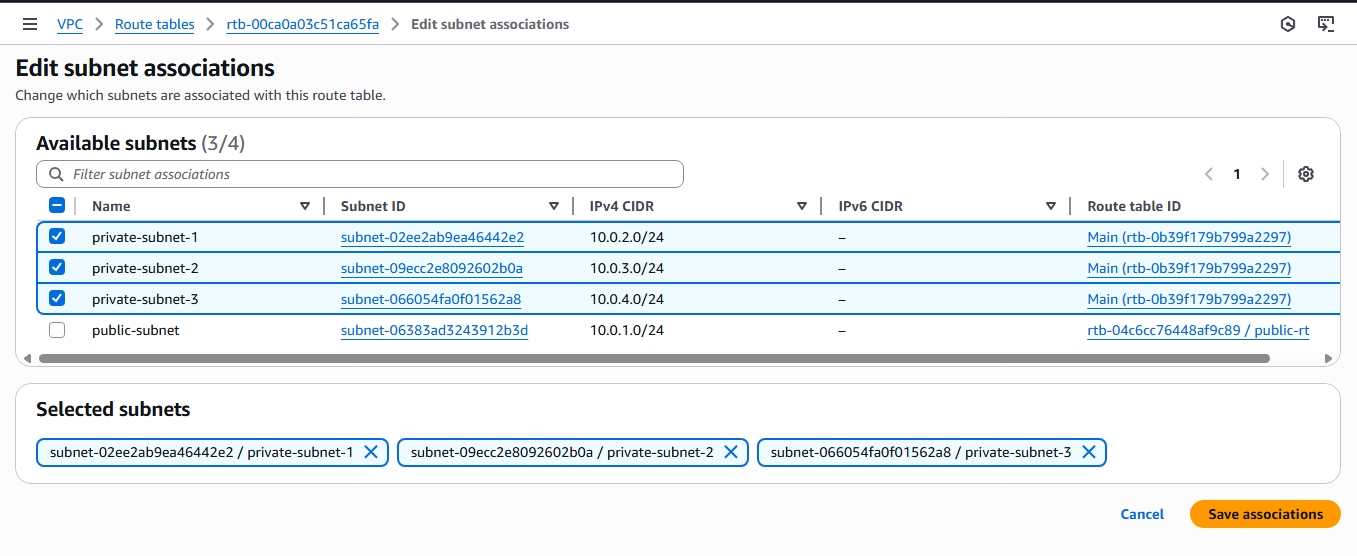This screenshot has height=556, width=1357.
Task: Check the public-subnet checkbox
Action: pos(57,330)
